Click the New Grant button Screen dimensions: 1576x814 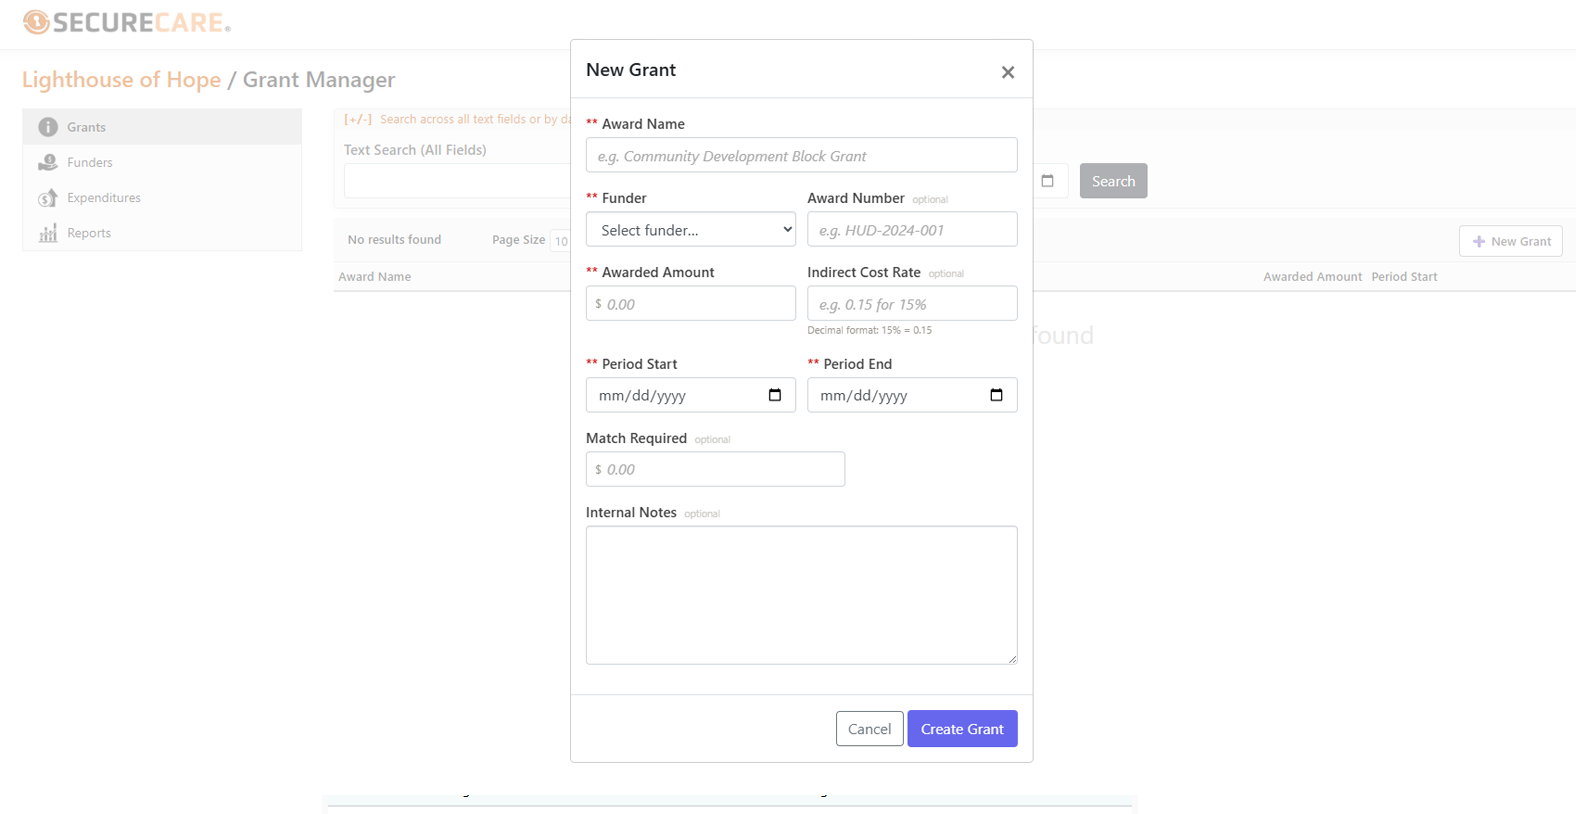tap(1511, 241)
